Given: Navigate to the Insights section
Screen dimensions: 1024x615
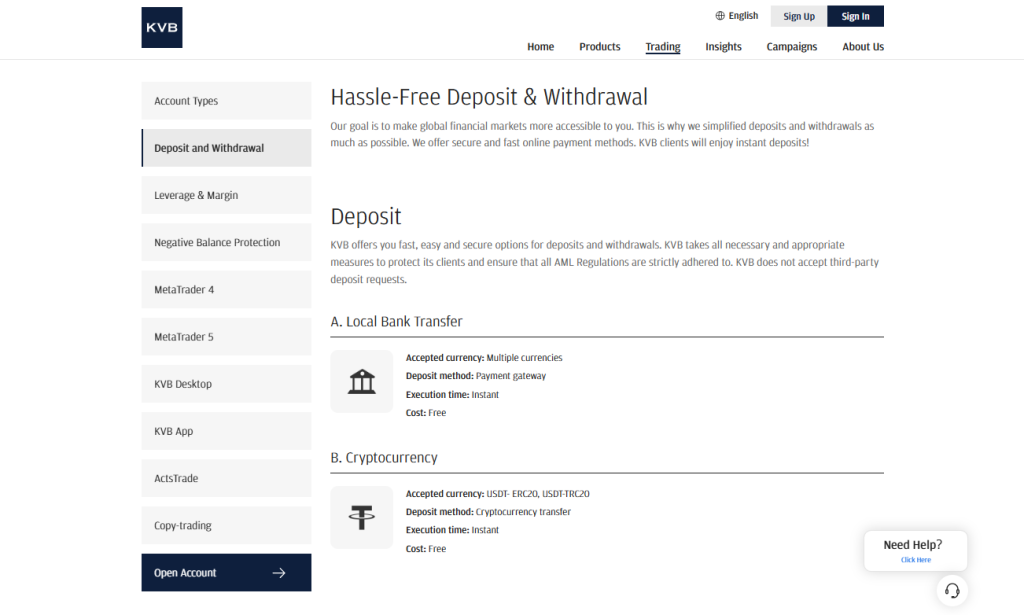Looking at the screenshot, I should (x=723, y=46).
